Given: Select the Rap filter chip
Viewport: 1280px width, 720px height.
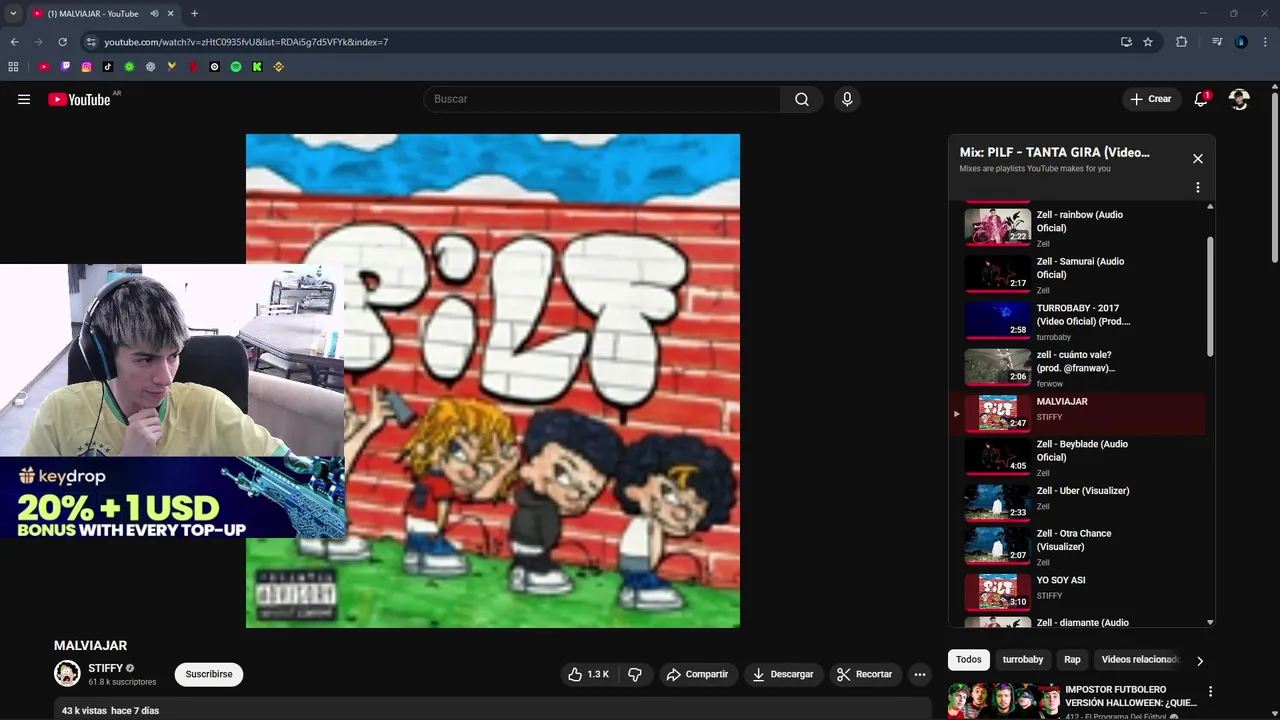Looking at the screenshot, I should 1072,660.
